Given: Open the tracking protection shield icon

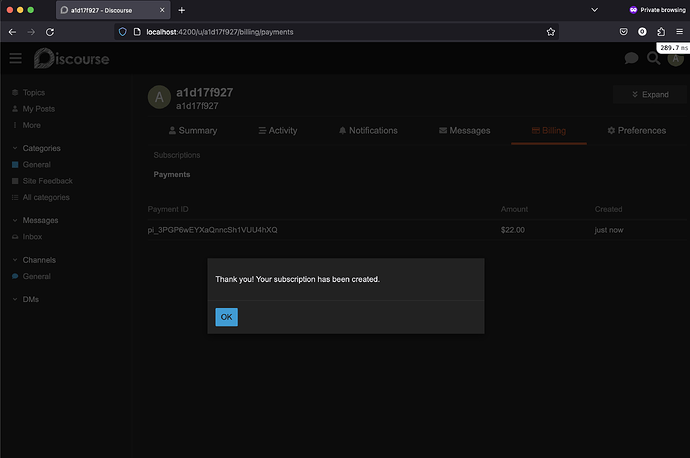Looking at the screenshot, I should pos(123,32).
